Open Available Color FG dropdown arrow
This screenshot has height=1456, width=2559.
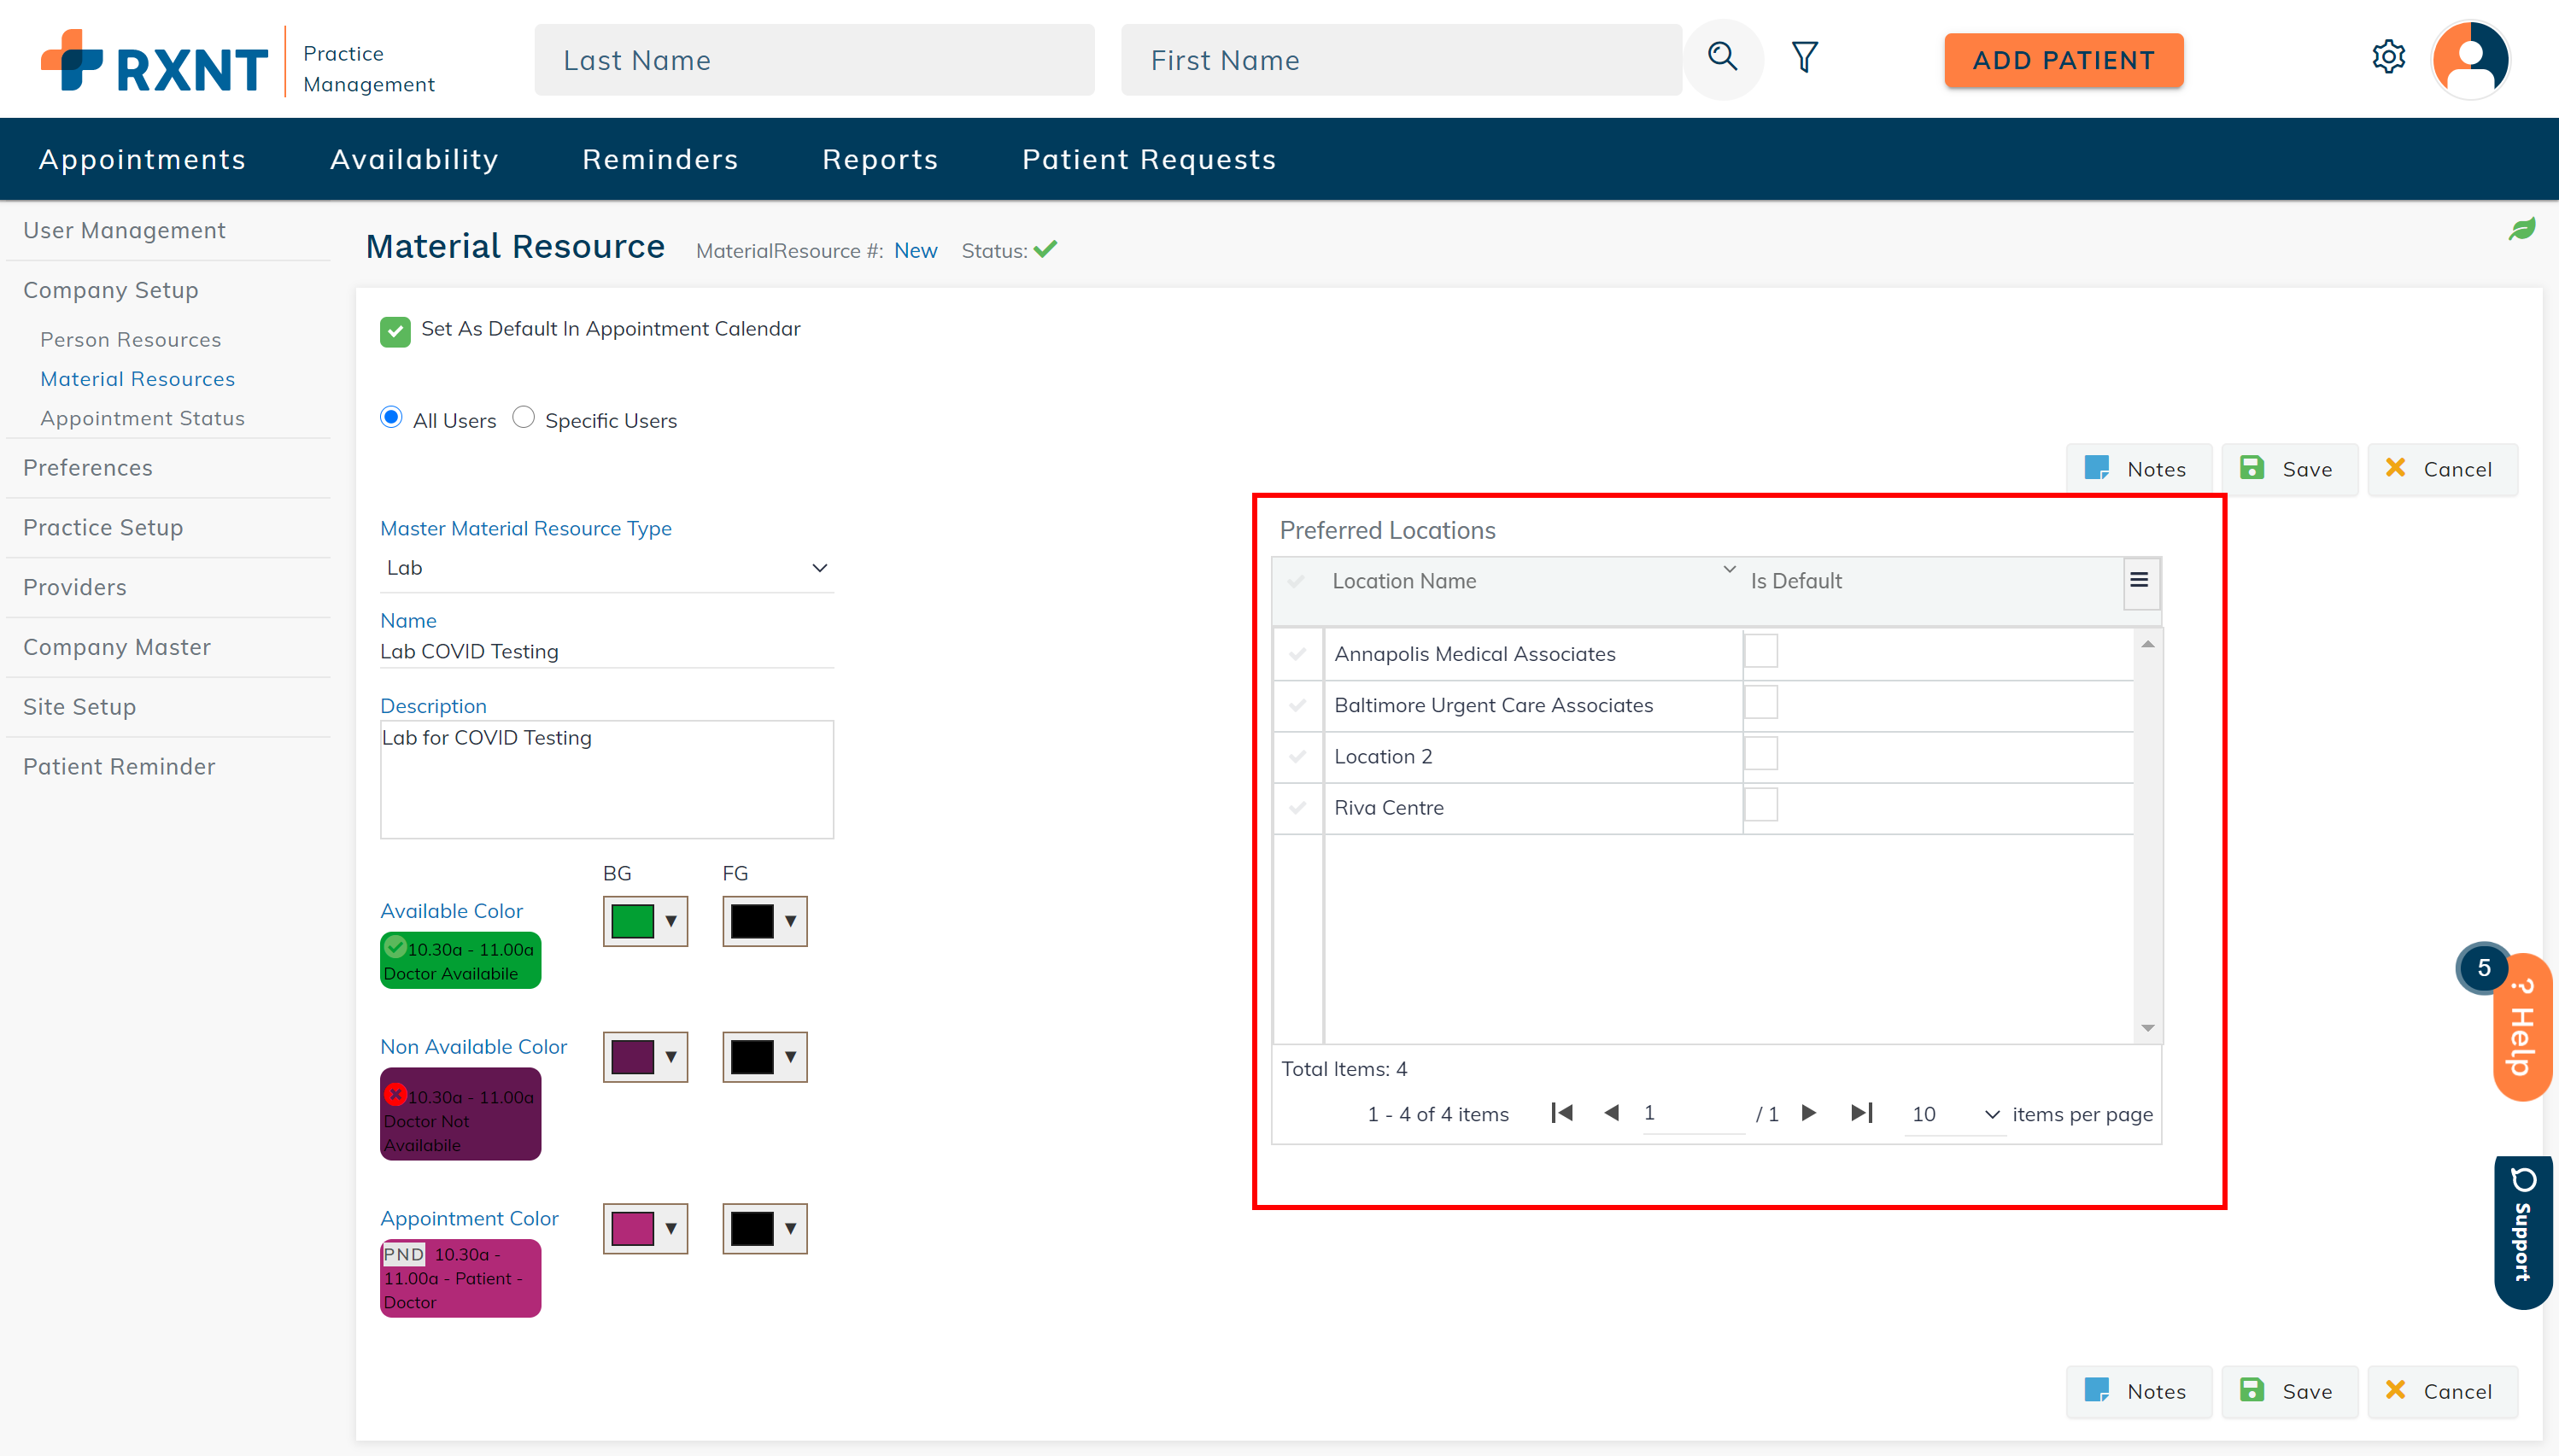(x=790, y=921)
